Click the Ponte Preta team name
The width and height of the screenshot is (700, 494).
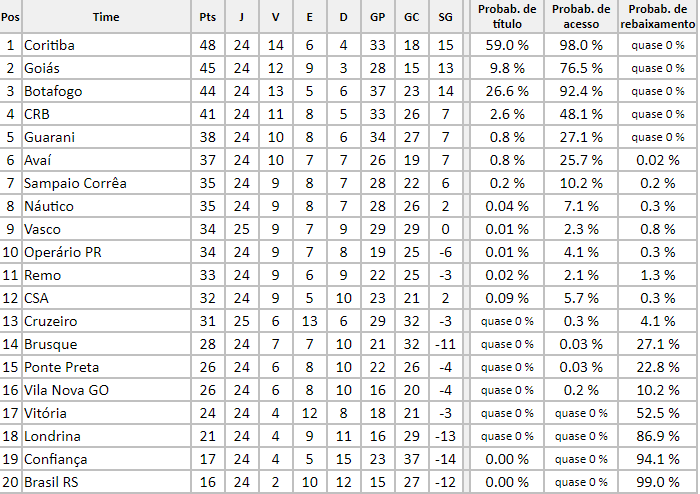pos(61,367)
